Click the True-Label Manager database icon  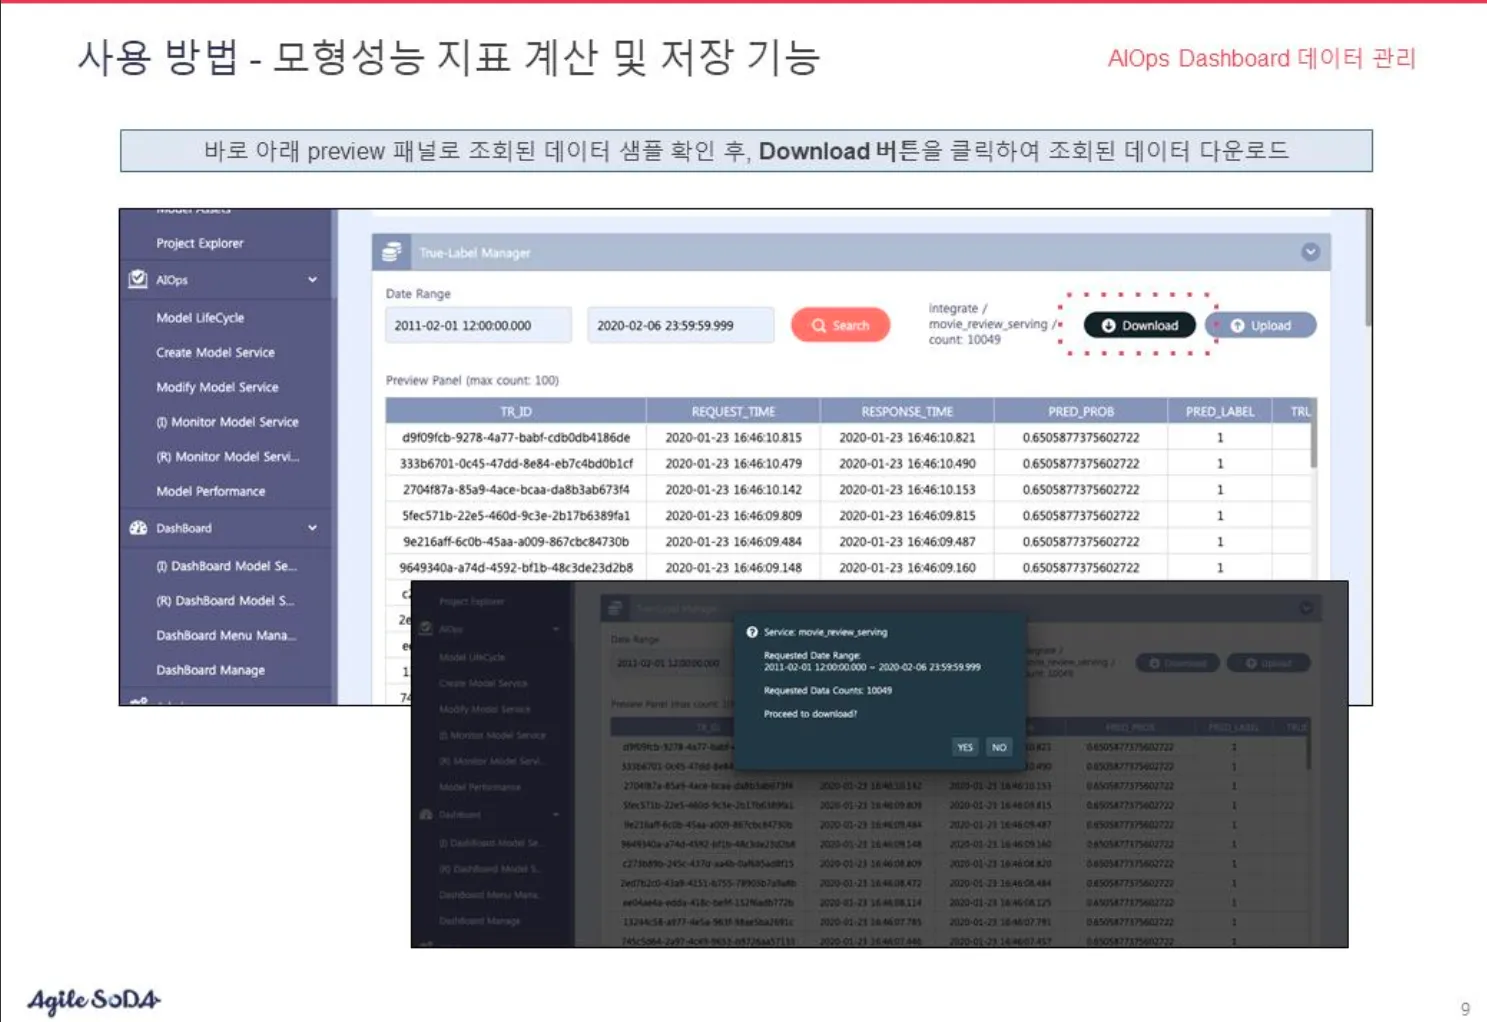pos(392,253)
